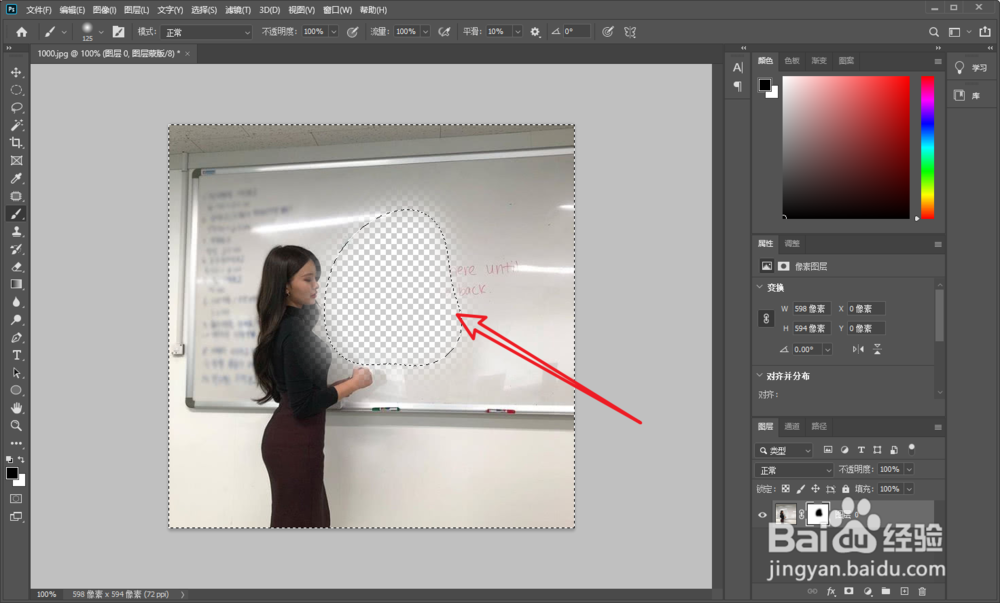Switch to the 调整 tab
Image resolution: width=1000 pixels, height=603 pixels.
791,243
